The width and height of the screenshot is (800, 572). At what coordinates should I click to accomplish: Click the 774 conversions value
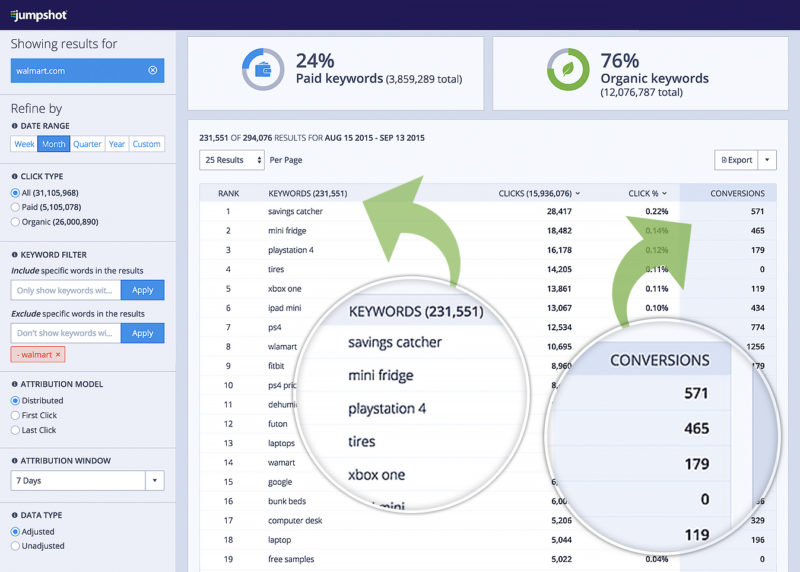(x=758, y=327)
